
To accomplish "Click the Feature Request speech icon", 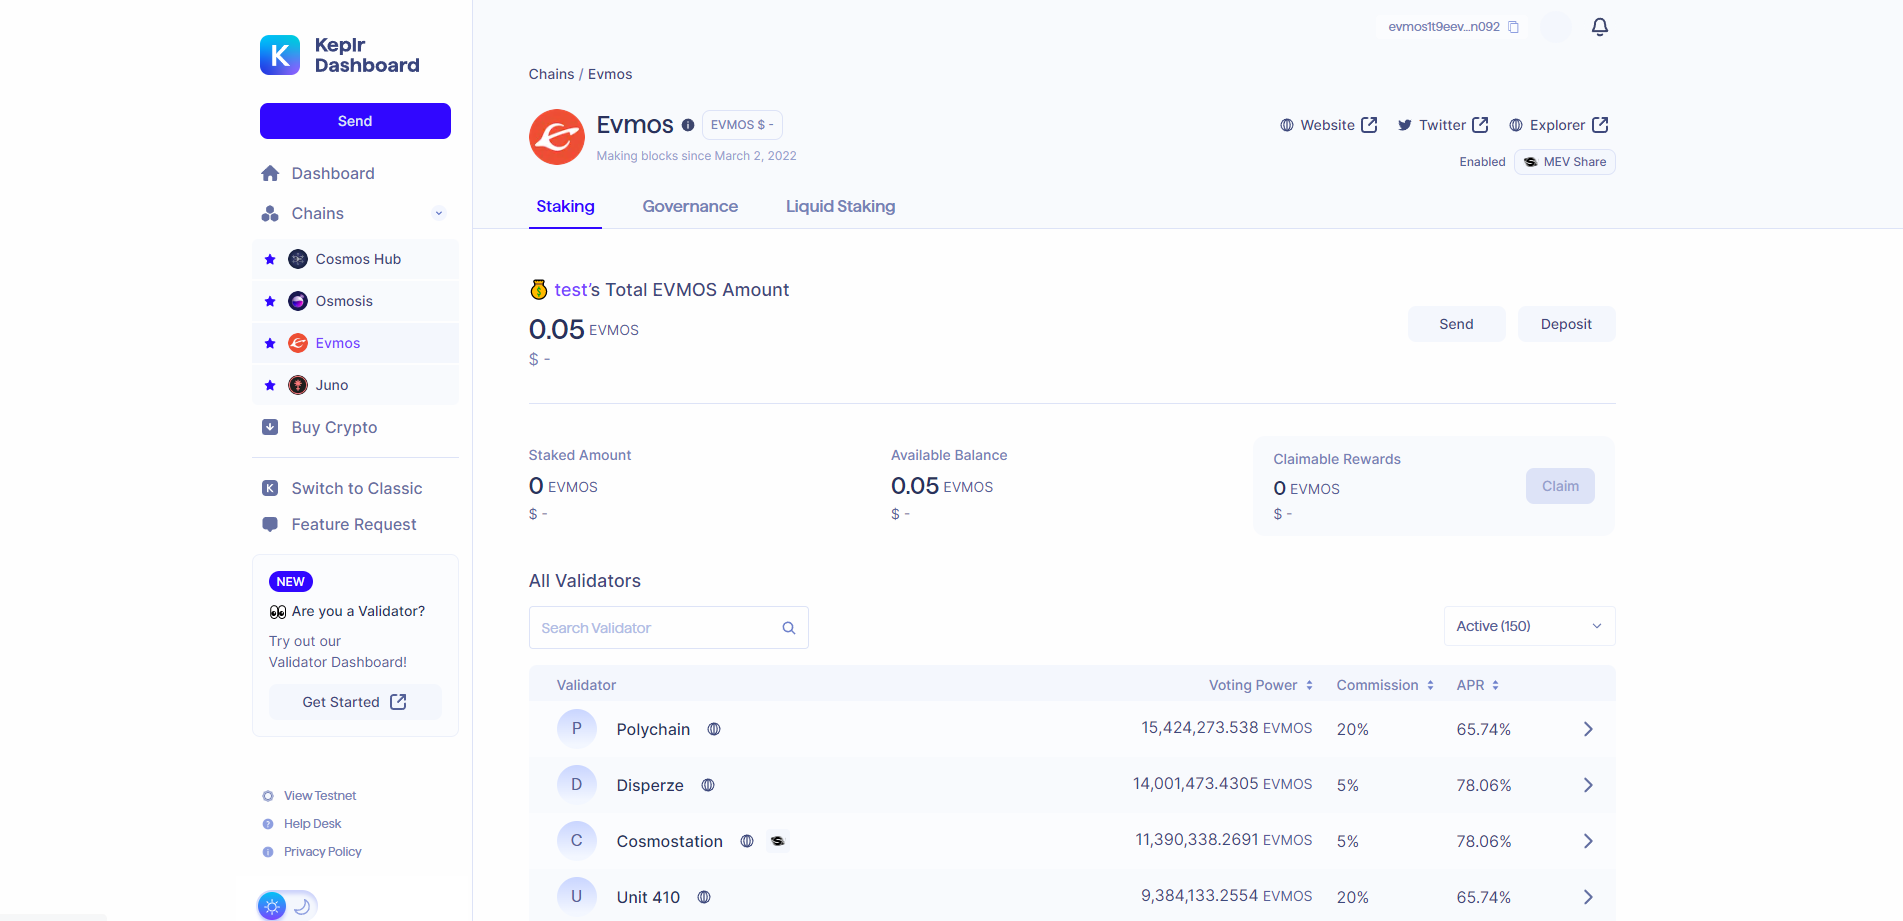I will 270,524.
